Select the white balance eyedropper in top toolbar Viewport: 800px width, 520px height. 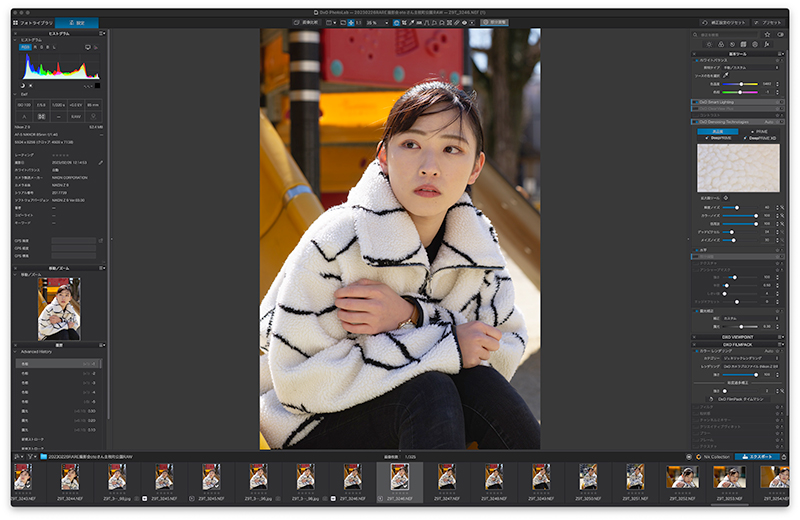pyautogui.click(x=412, y=22)
